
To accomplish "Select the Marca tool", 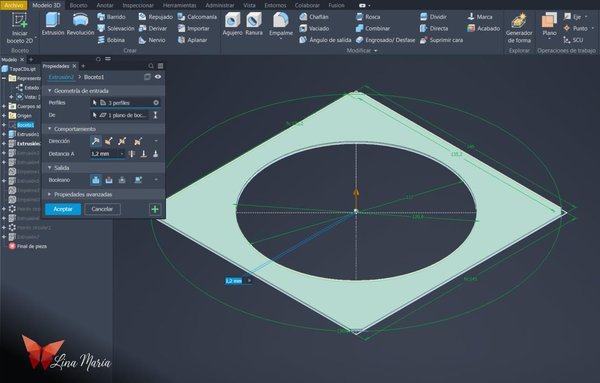I will [480, 17].
